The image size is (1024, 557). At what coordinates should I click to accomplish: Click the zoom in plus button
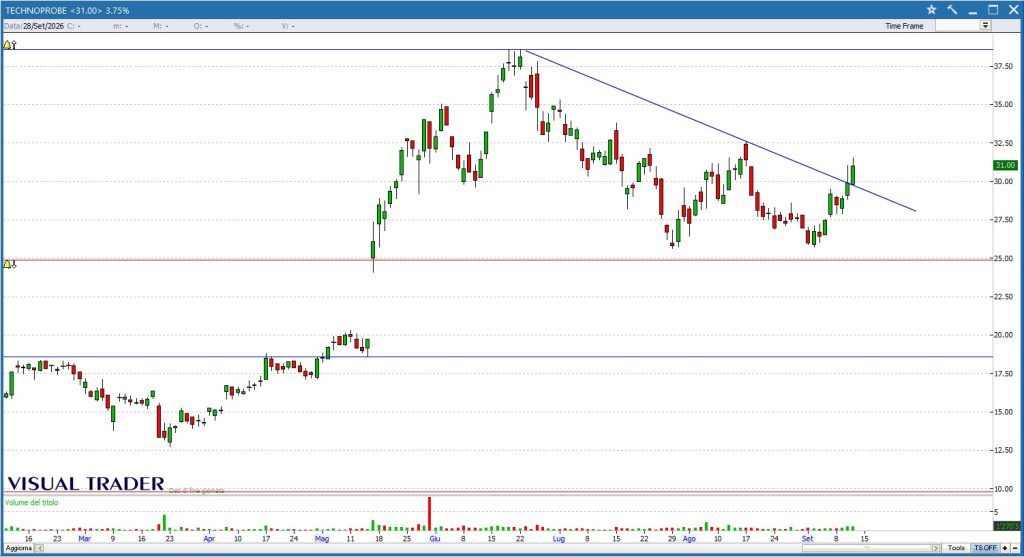1006,548
